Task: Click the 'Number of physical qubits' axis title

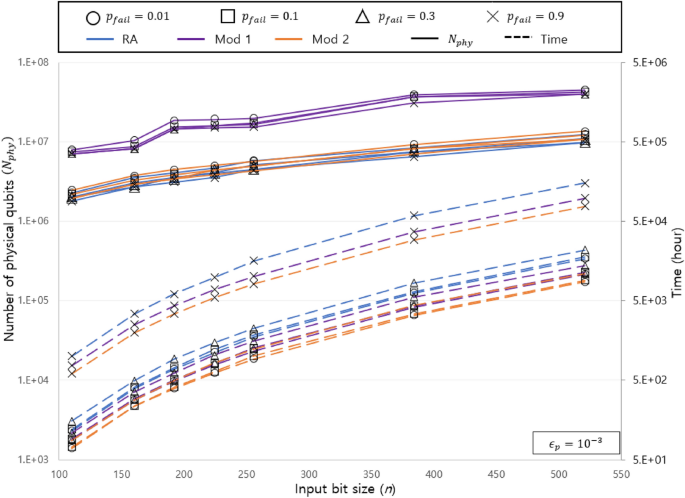Action: [10, 239]
